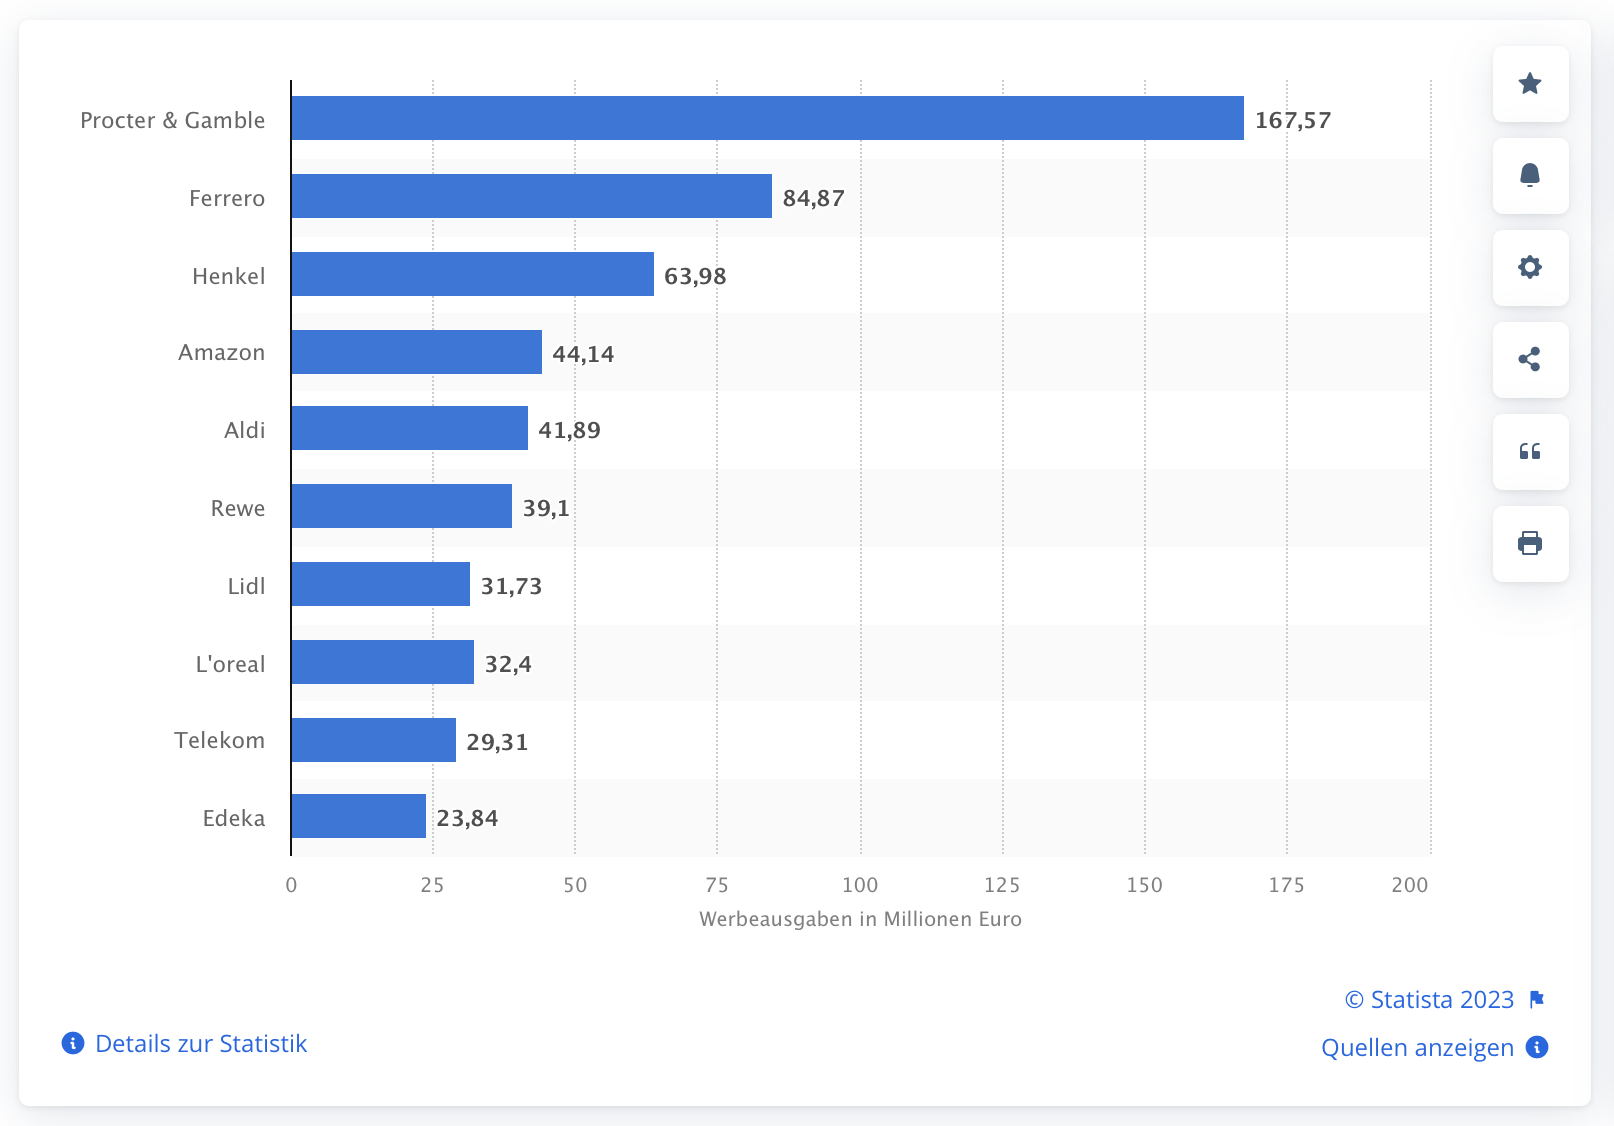
Task: Click the print icon
Action: 1530,543
